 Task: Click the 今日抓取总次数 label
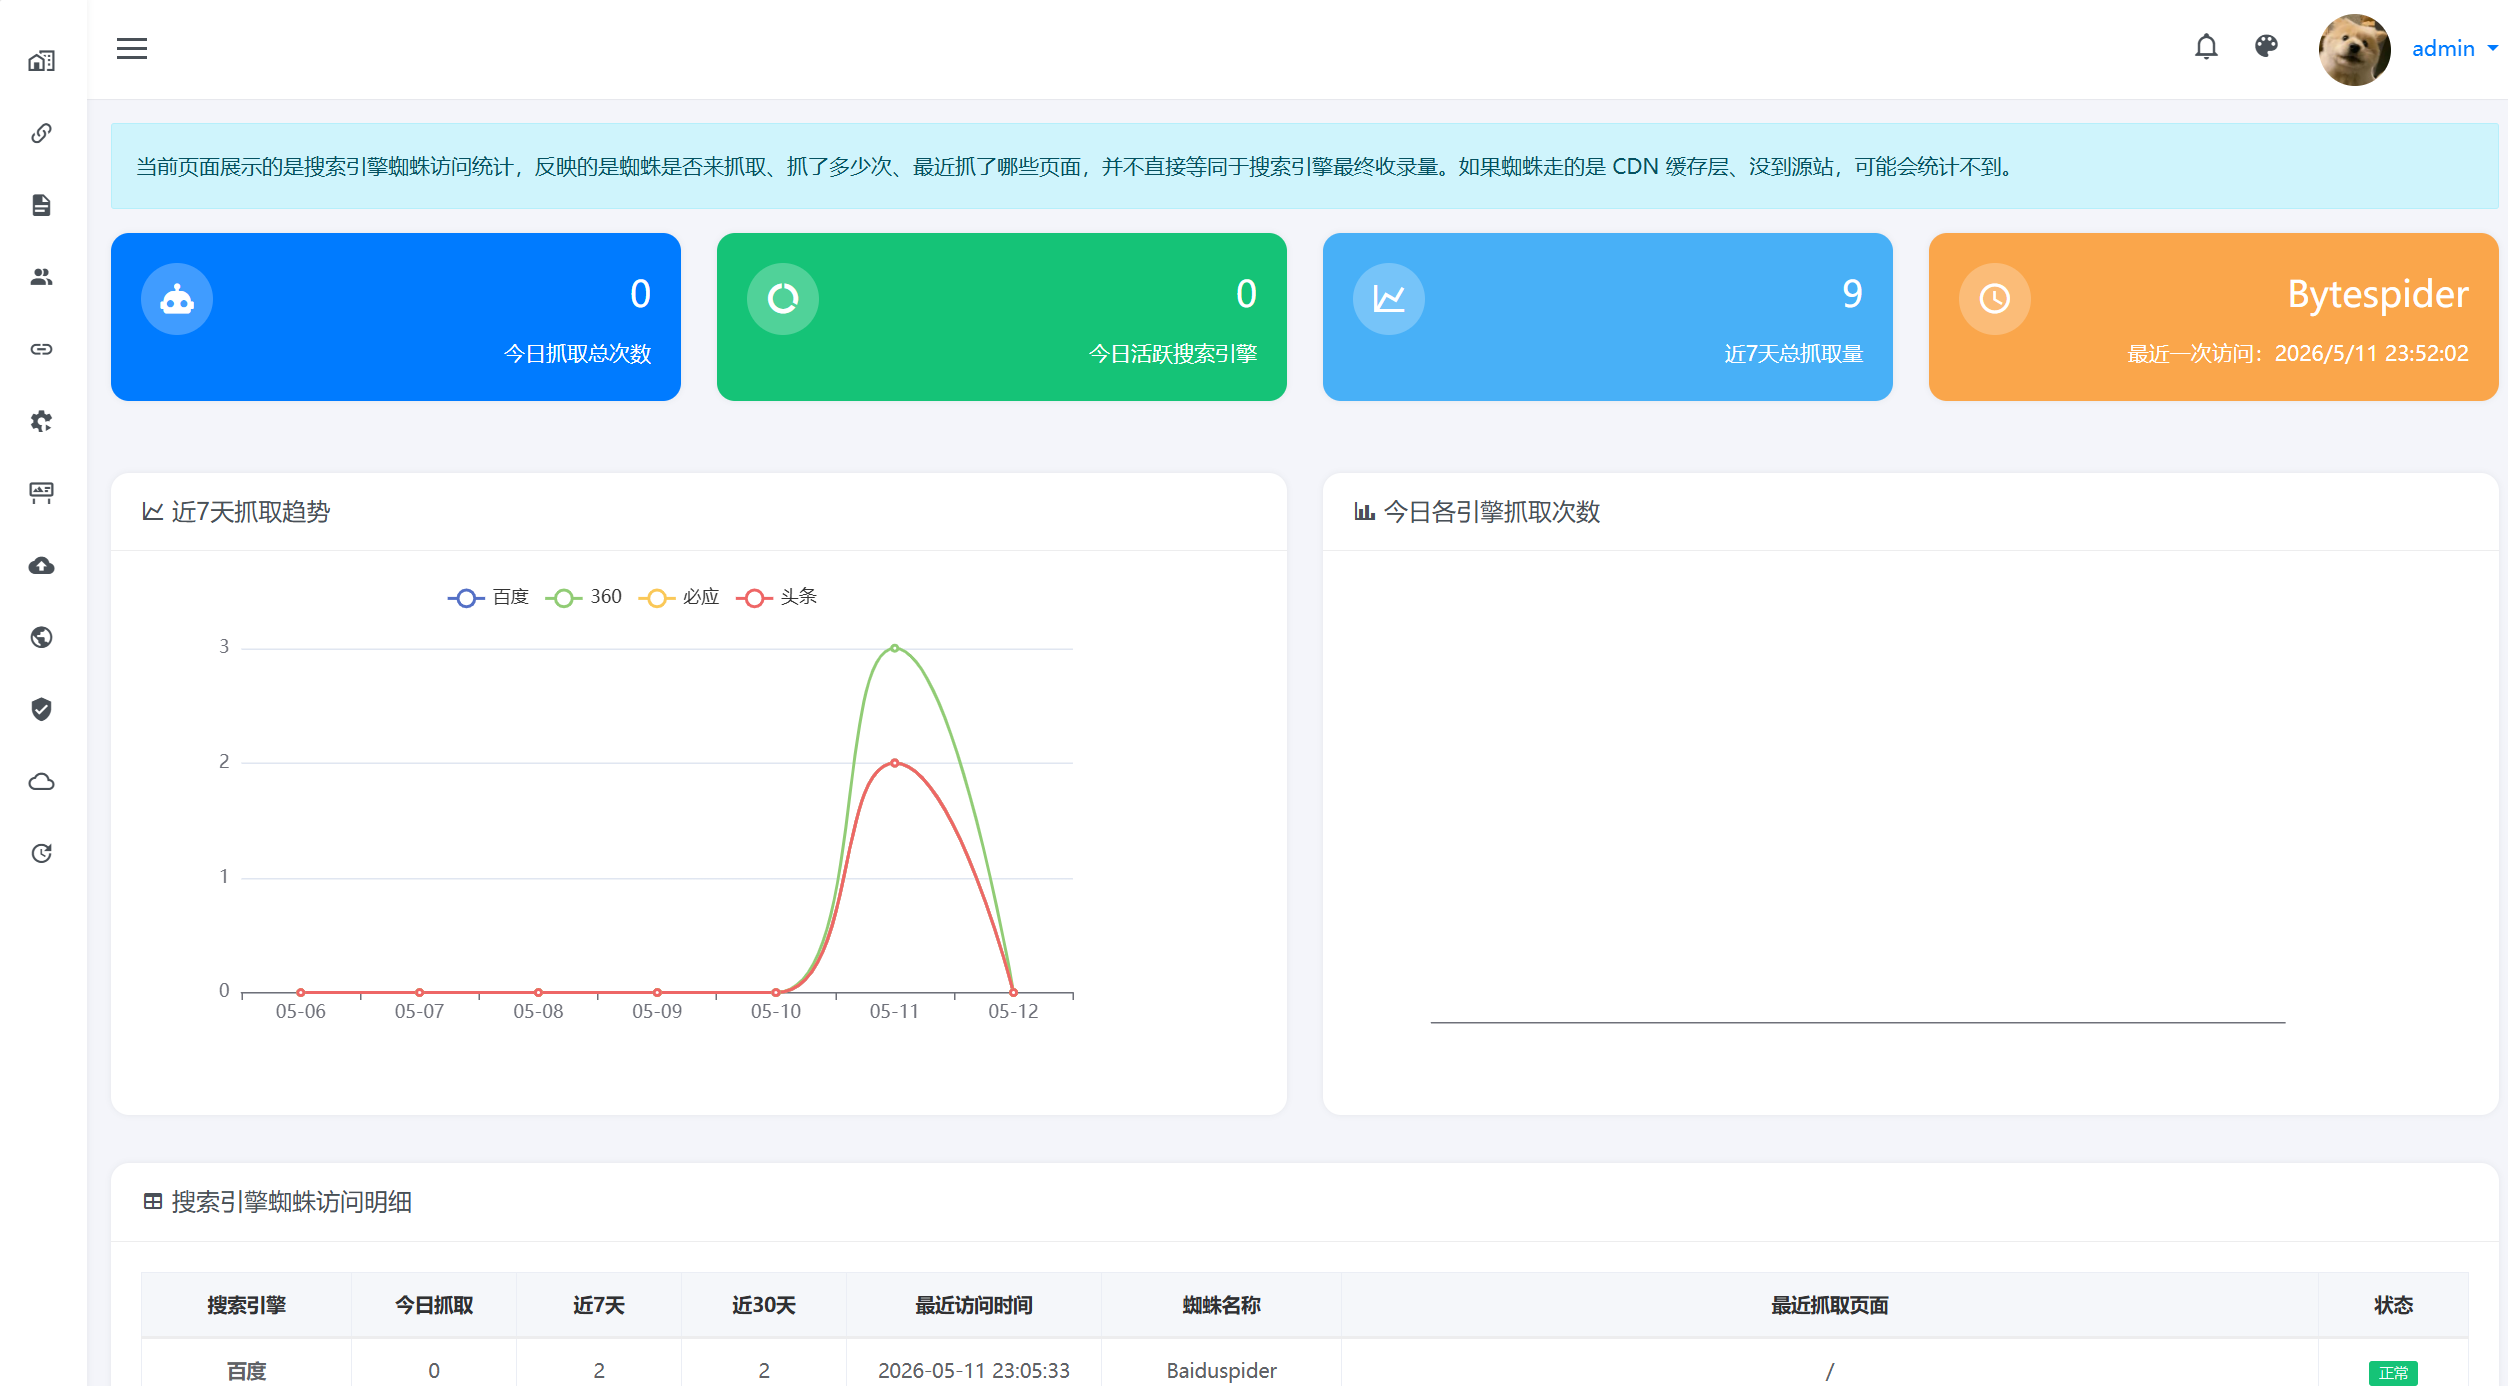click(x=577, y=353)
